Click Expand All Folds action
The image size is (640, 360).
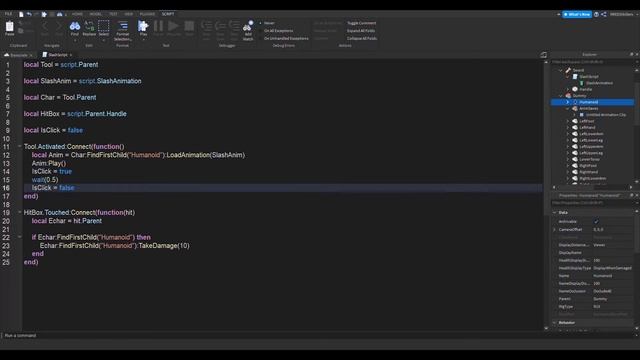pyautogui.click(x=361, y=31)
